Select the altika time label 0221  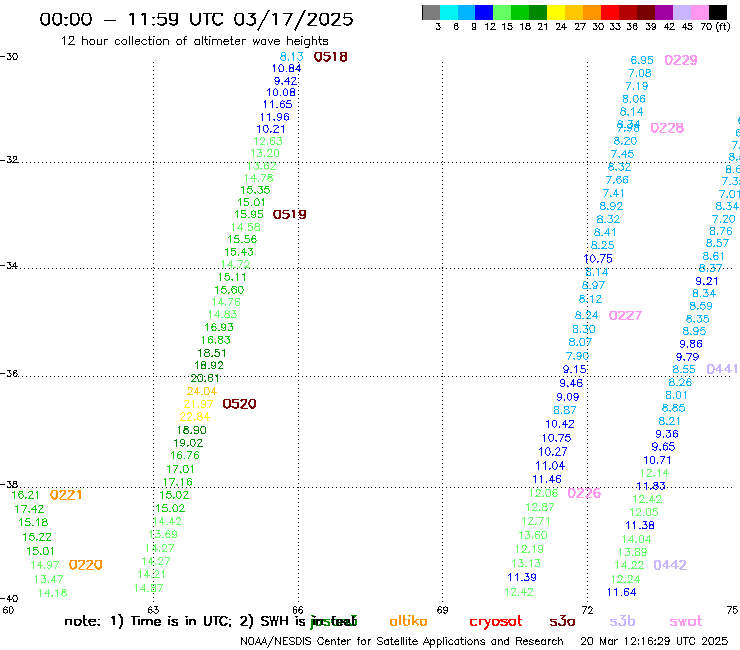coord(66,495)
